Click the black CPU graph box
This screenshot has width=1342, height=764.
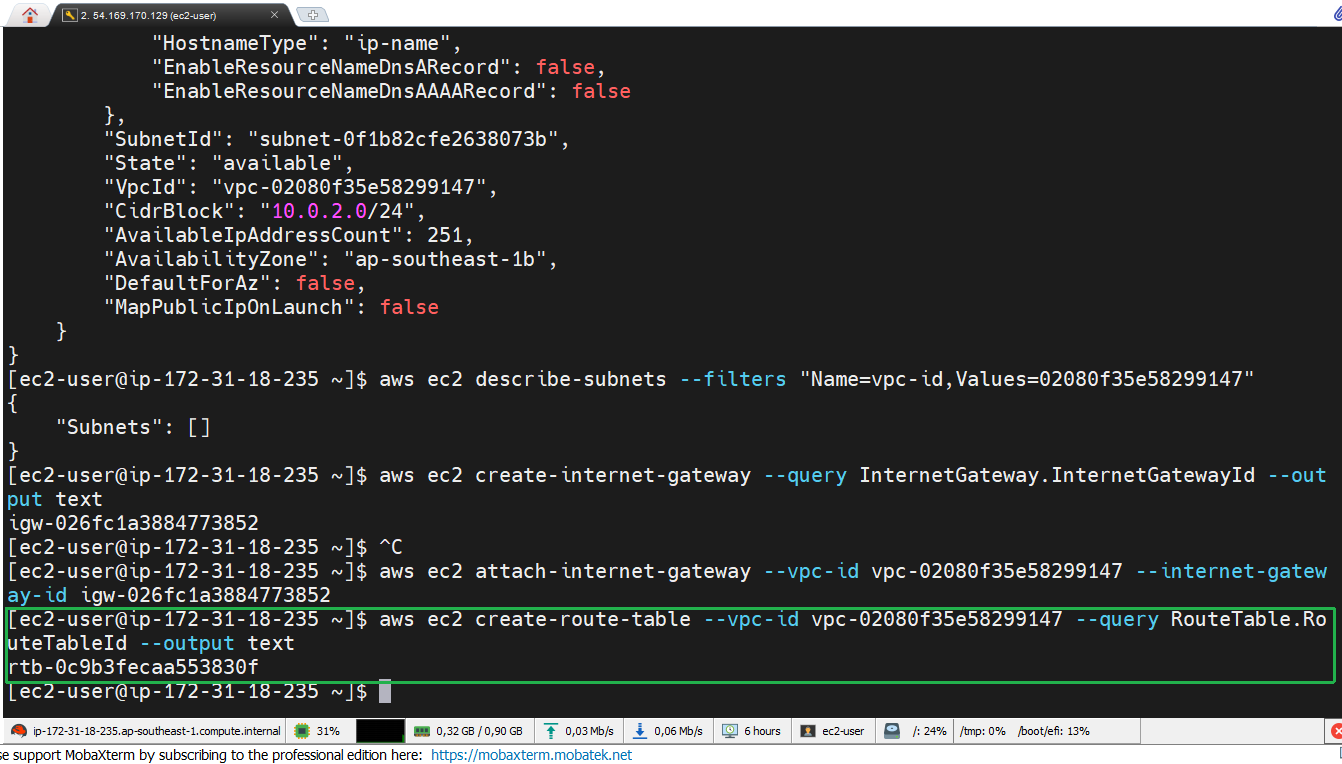point(380,731)
